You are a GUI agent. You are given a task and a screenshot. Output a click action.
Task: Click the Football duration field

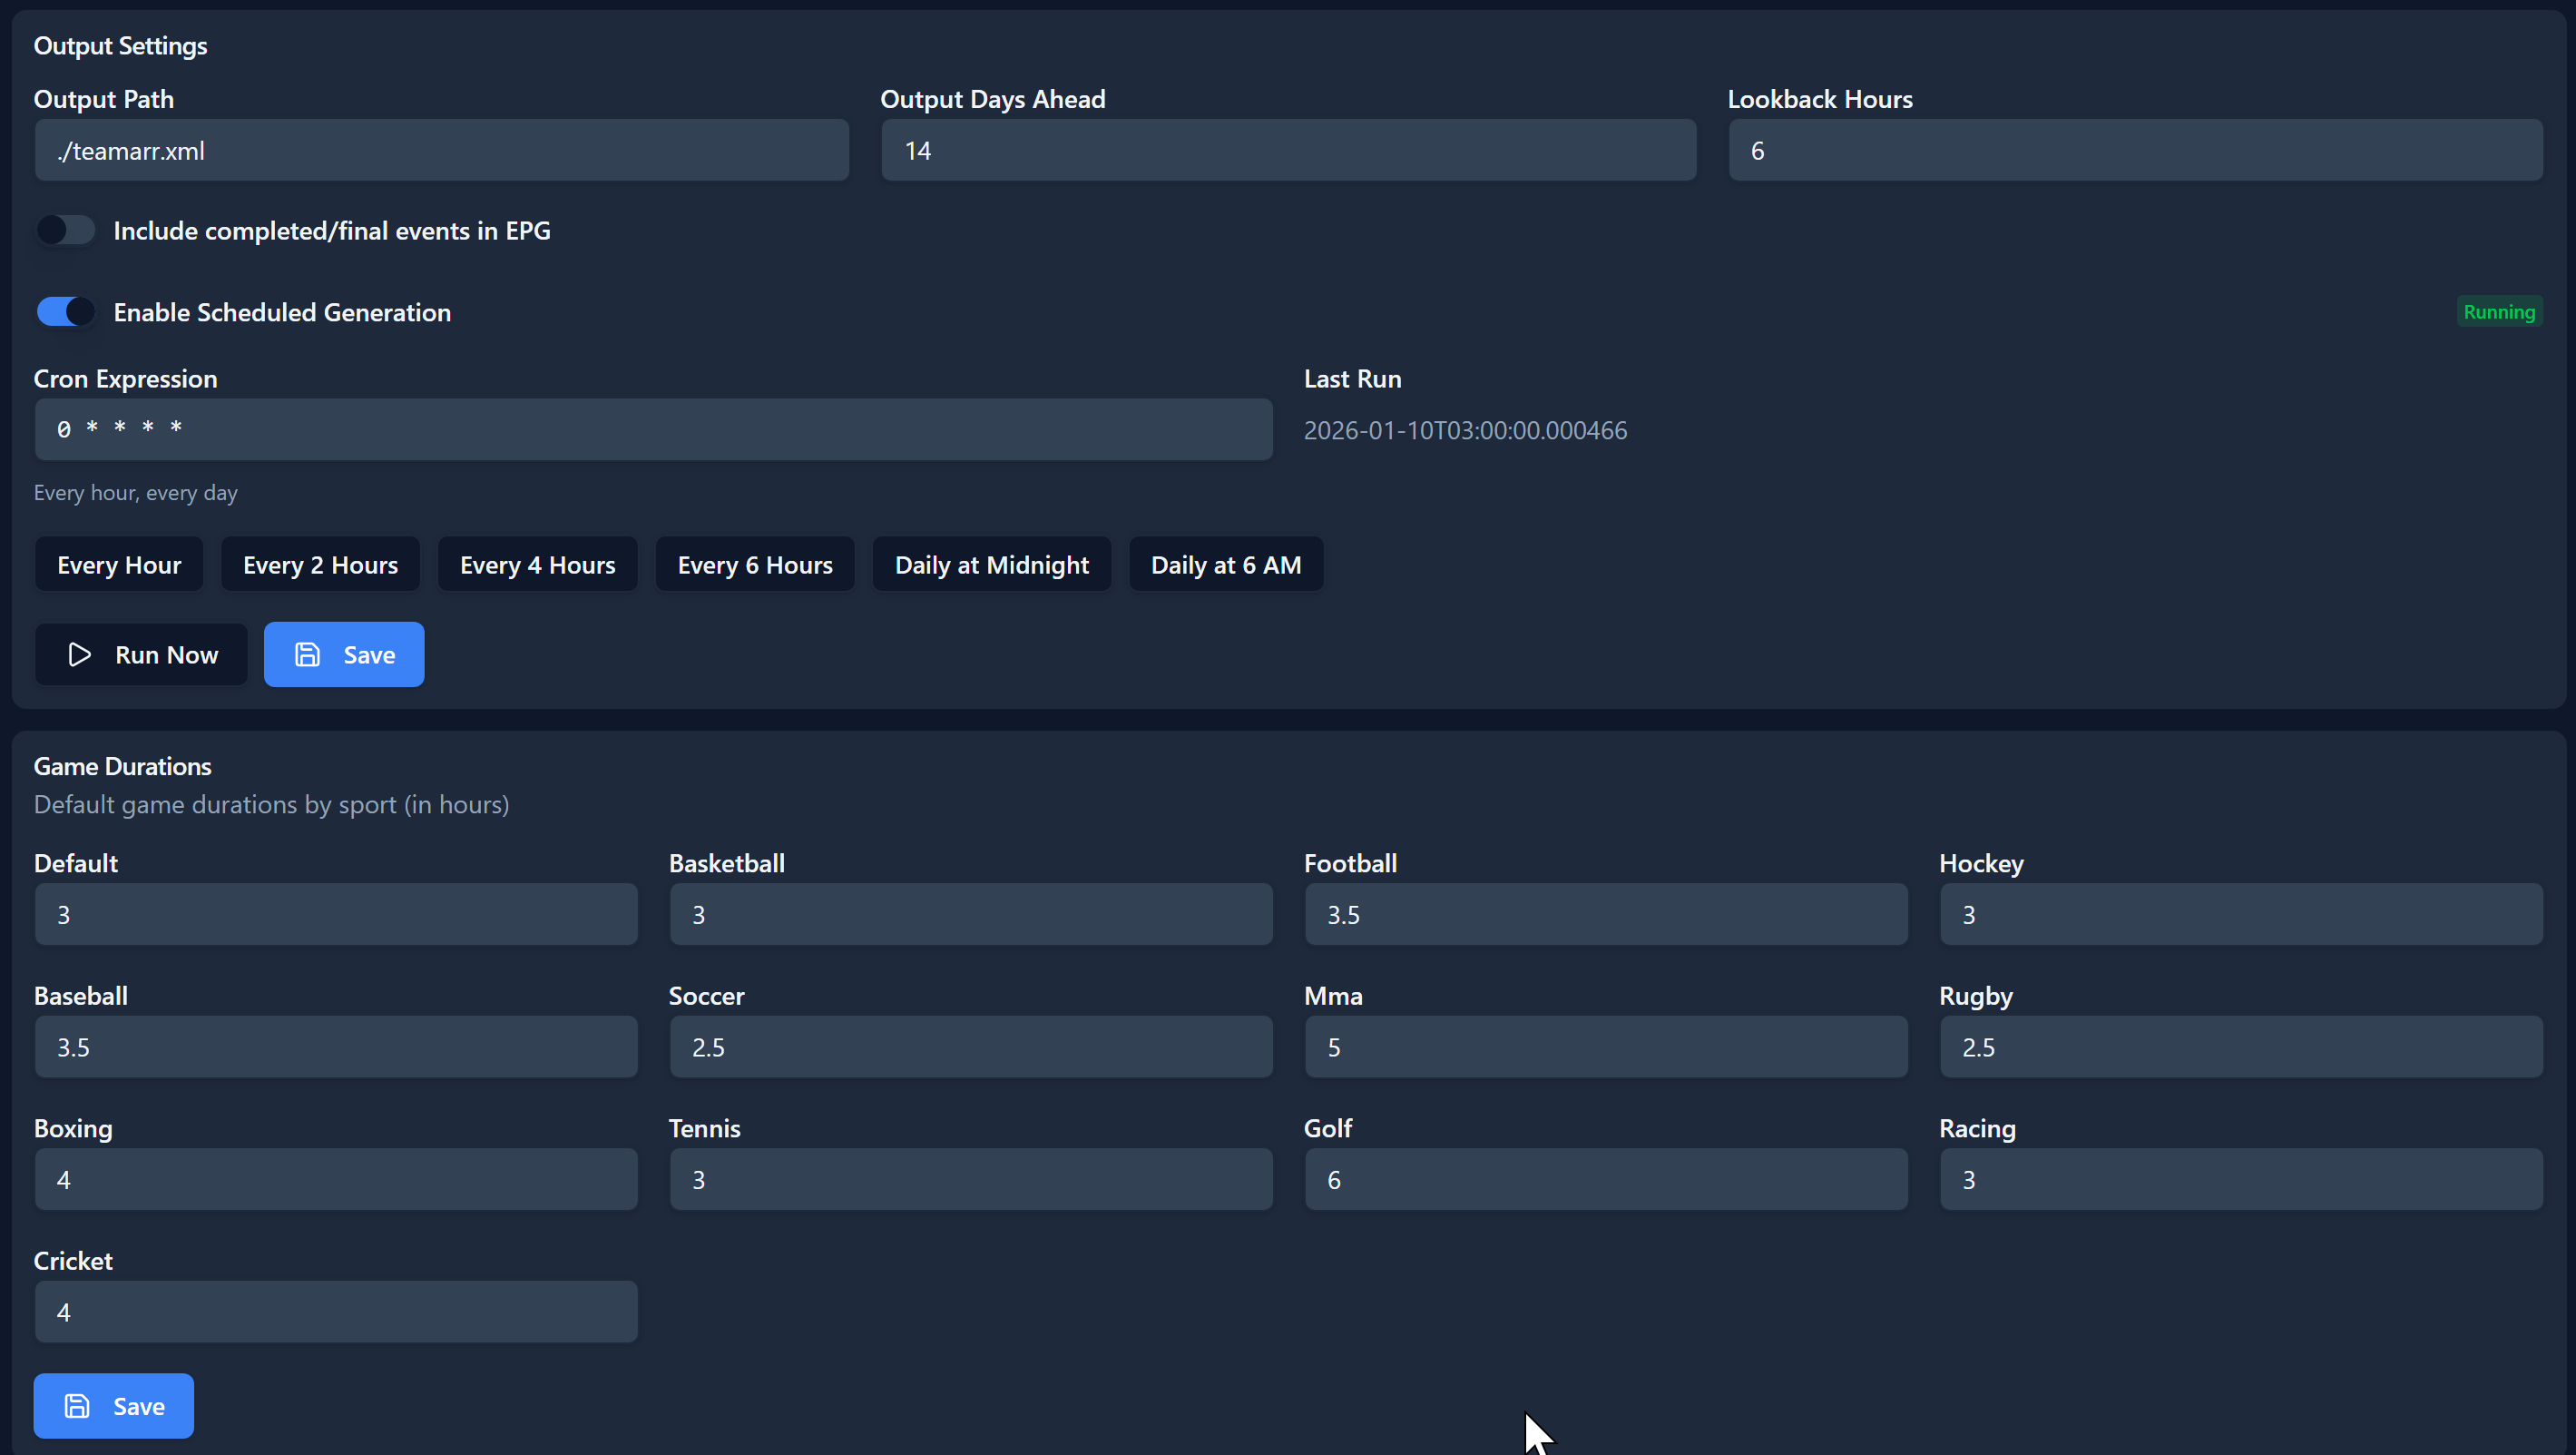[1605, 915]
